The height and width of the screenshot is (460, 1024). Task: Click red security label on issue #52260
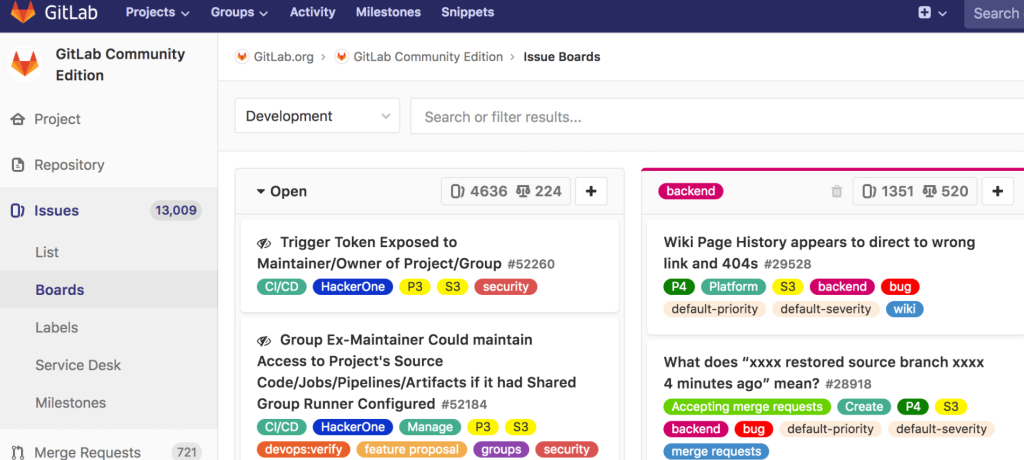pos(505,287)
